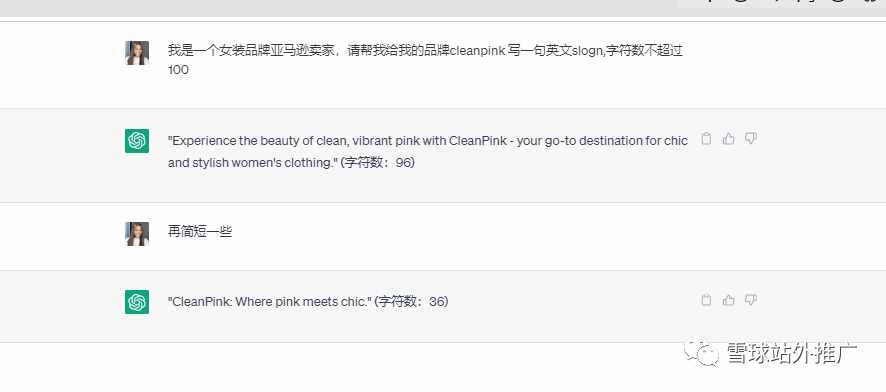The width and height of the screenshot is (886, 392).
Task: Click the first user prompt about cleanpink
Action: coord(425,60)
